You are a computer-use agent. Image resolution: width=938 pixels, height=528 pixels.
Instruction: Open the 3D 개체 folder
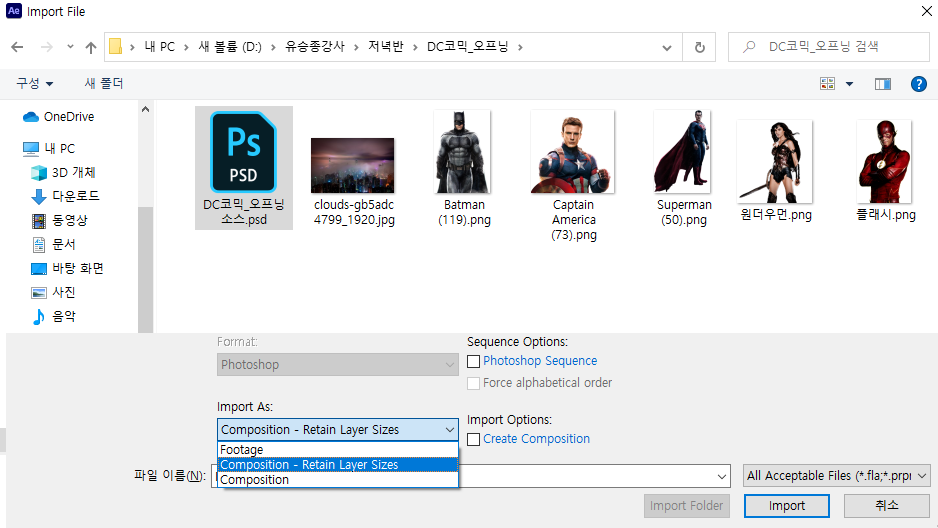(x=63, y=172)
